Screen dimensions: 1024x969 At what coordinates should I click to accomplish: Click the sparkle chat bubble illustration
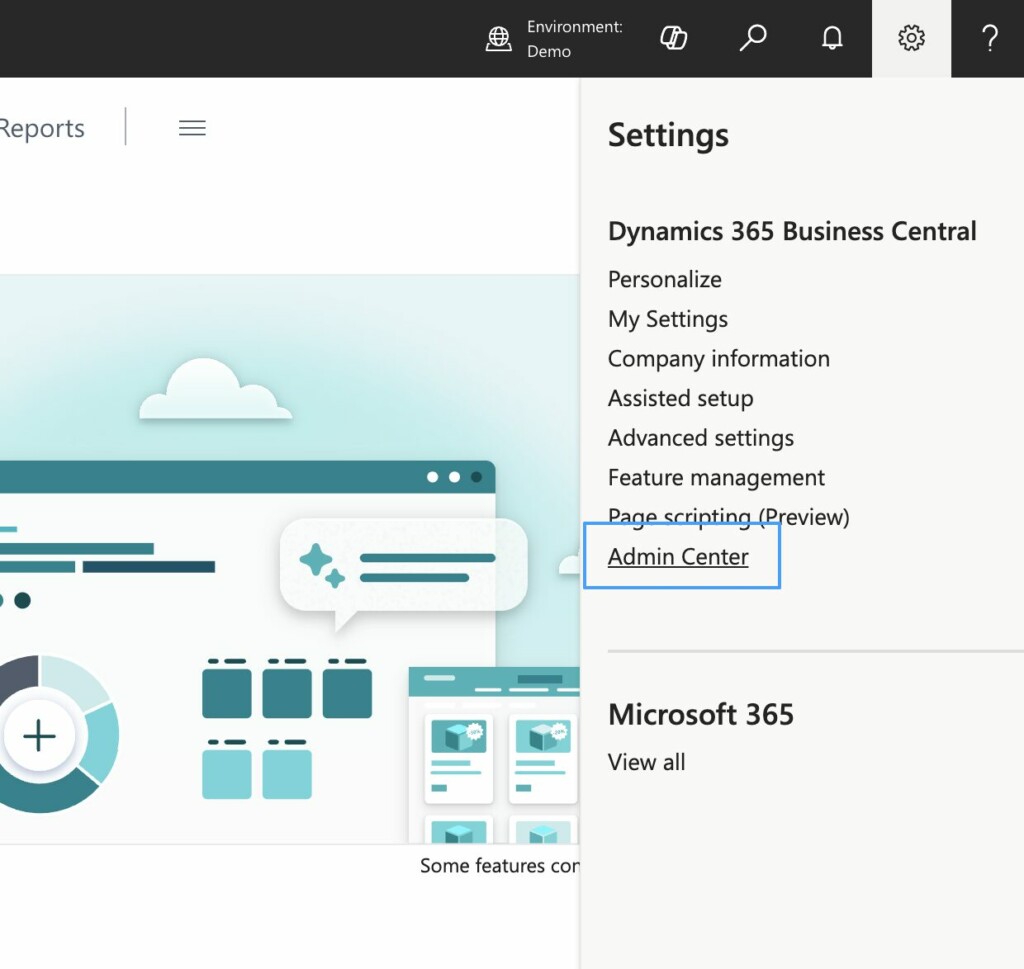(403, 566)
